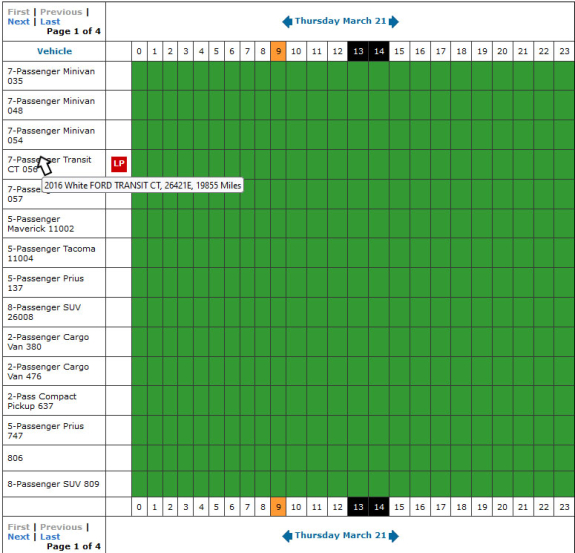Open the Last page link at top
This screenshot has height=553, width=575.
(50, 22)
